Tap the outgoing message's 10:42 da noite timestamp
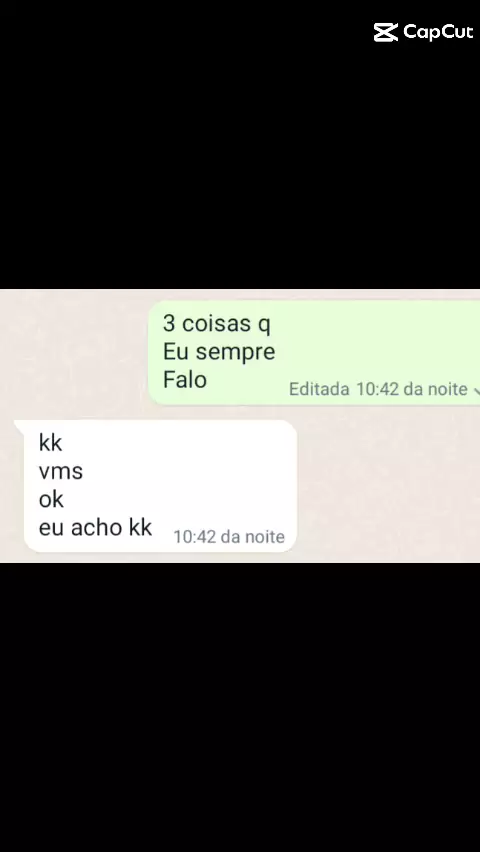 (412, 390)
